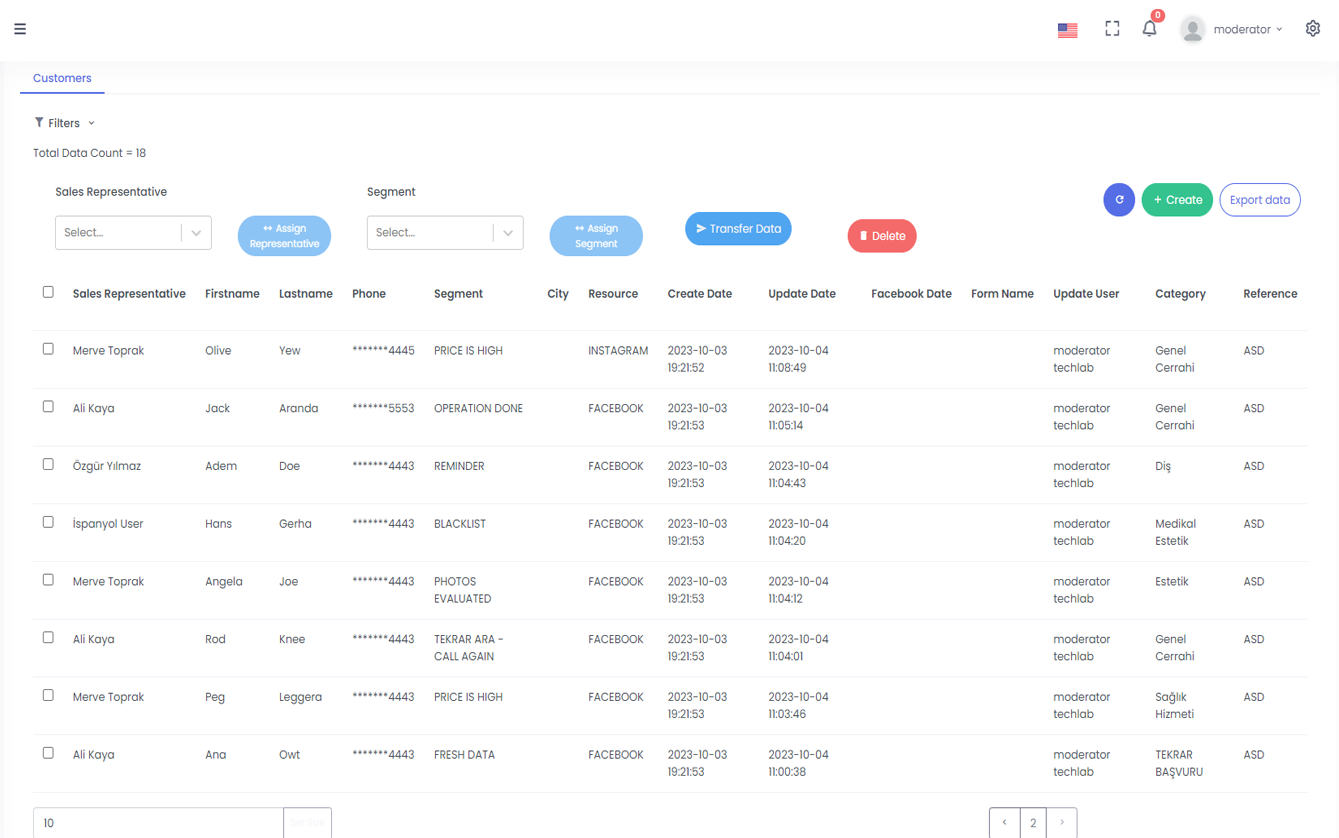The width and height of the screenshot is (1339, 838).
Task: Select the Angela Joe row checkbox
Action: pos(48,580)
